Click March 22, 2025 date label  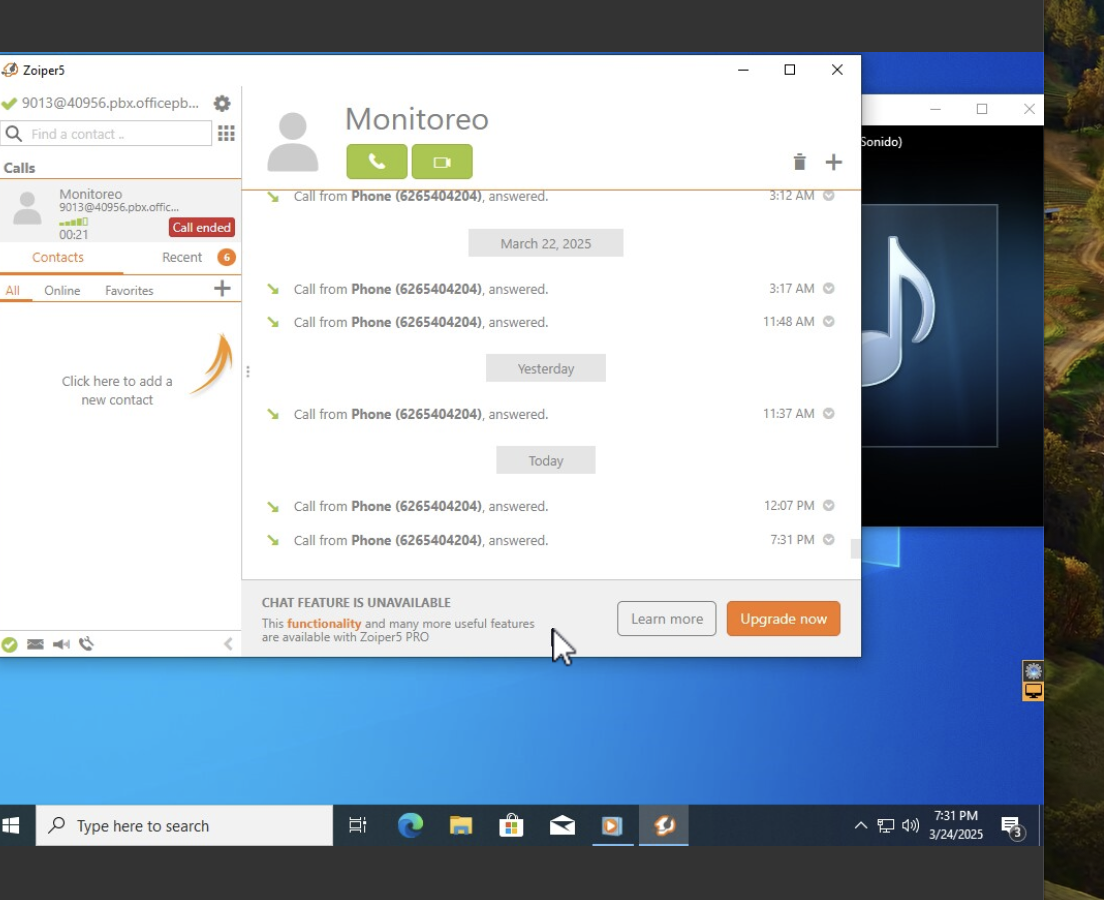pyautogui.click(x=546, y=243)
